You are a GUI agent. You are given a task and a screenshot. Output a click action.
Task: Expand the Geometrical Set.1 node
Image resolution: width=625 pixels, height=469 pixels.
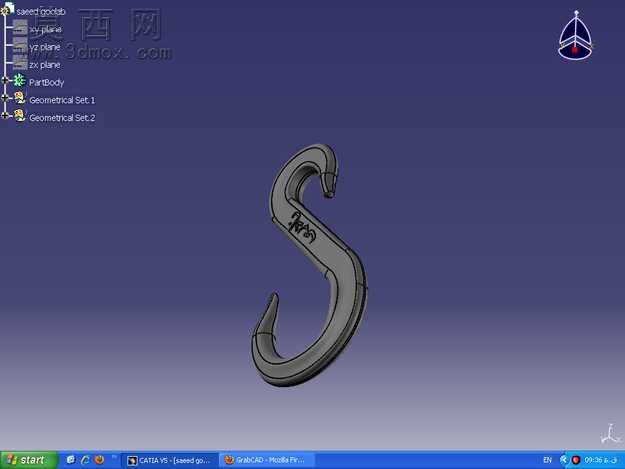coord(5,98)
